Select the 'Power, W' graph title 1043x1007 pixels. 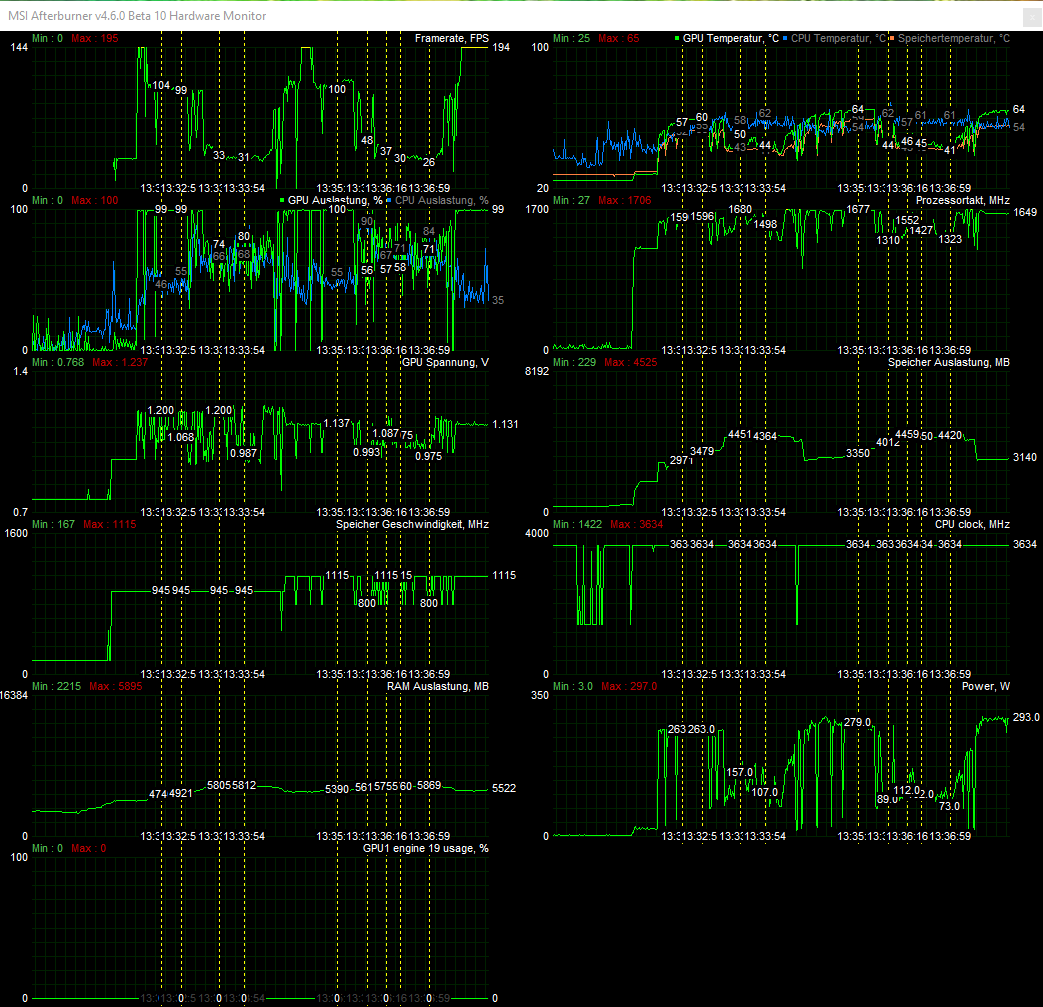coord(985,686)
